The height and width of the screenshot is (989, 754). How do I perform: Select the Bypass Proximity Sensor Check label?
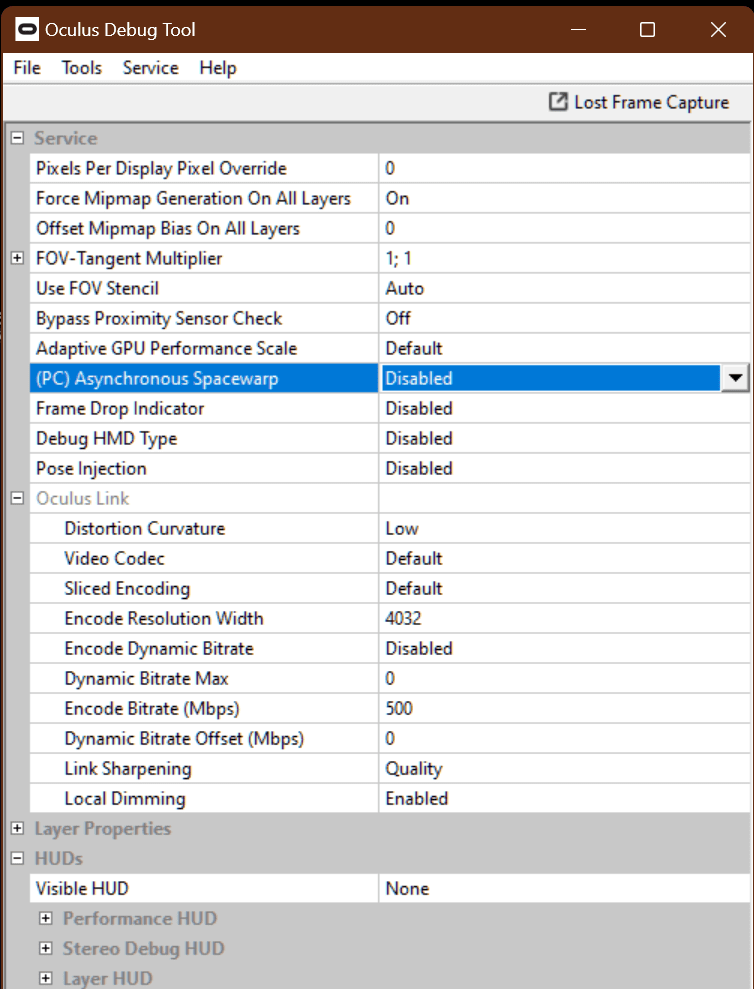pos(159,318)
